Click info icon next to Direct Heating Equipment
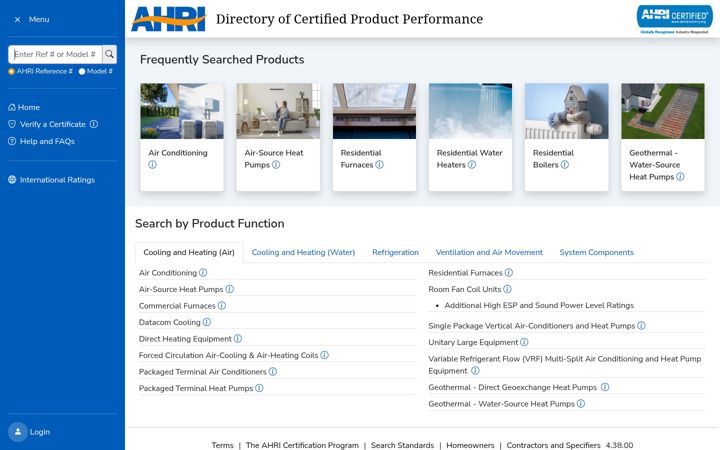Image resolution: width=720 pixels, height=450 pixels. tap(237, 338)
